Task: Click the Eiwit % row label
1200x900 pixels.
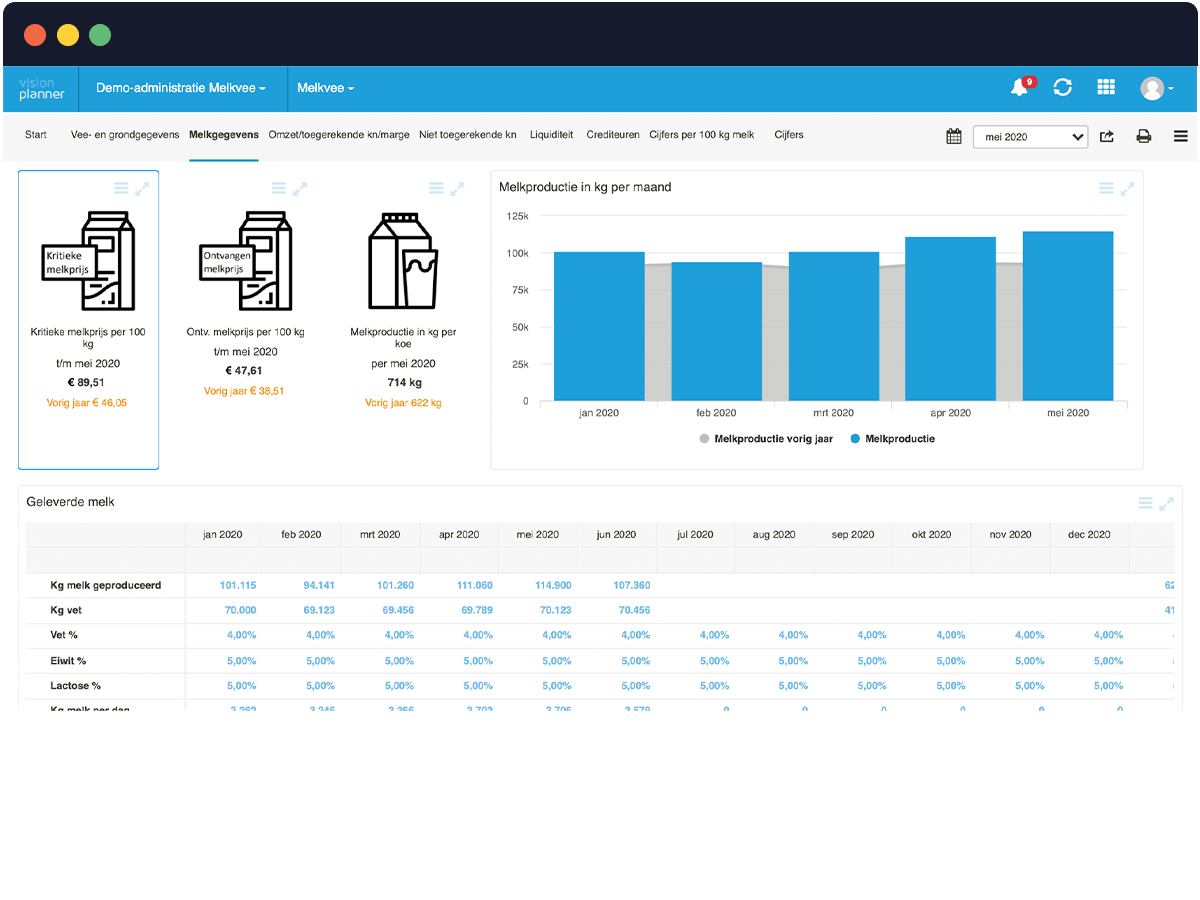Action: (x=68, y=661)
